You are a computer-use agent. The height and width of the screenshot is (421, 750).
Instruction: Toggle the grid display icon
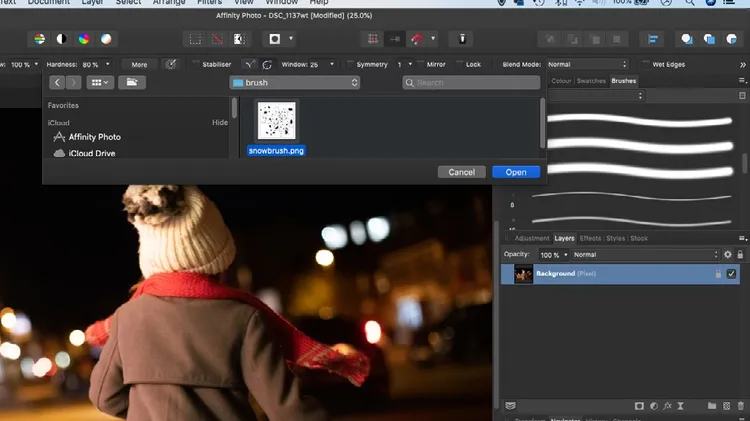pyautogui.click(x=373, y=39)
